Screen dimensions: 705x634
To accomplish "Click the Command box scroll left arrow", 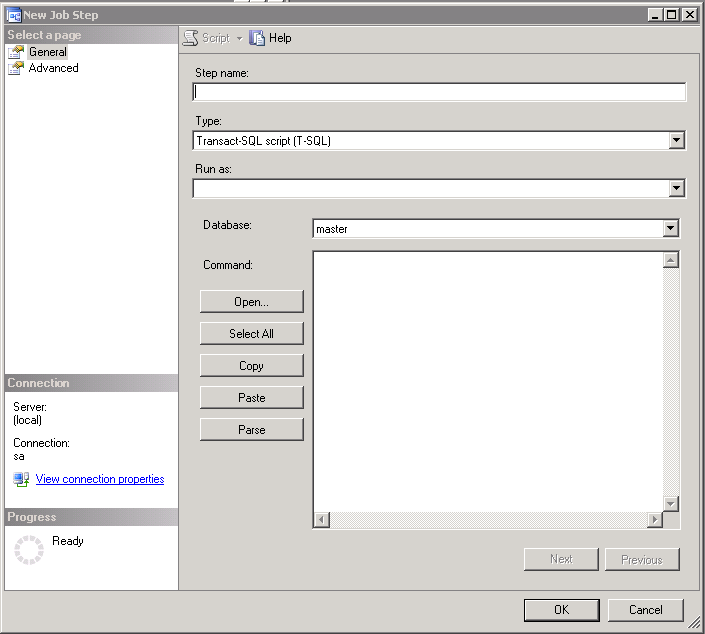I will pos(321,520).
